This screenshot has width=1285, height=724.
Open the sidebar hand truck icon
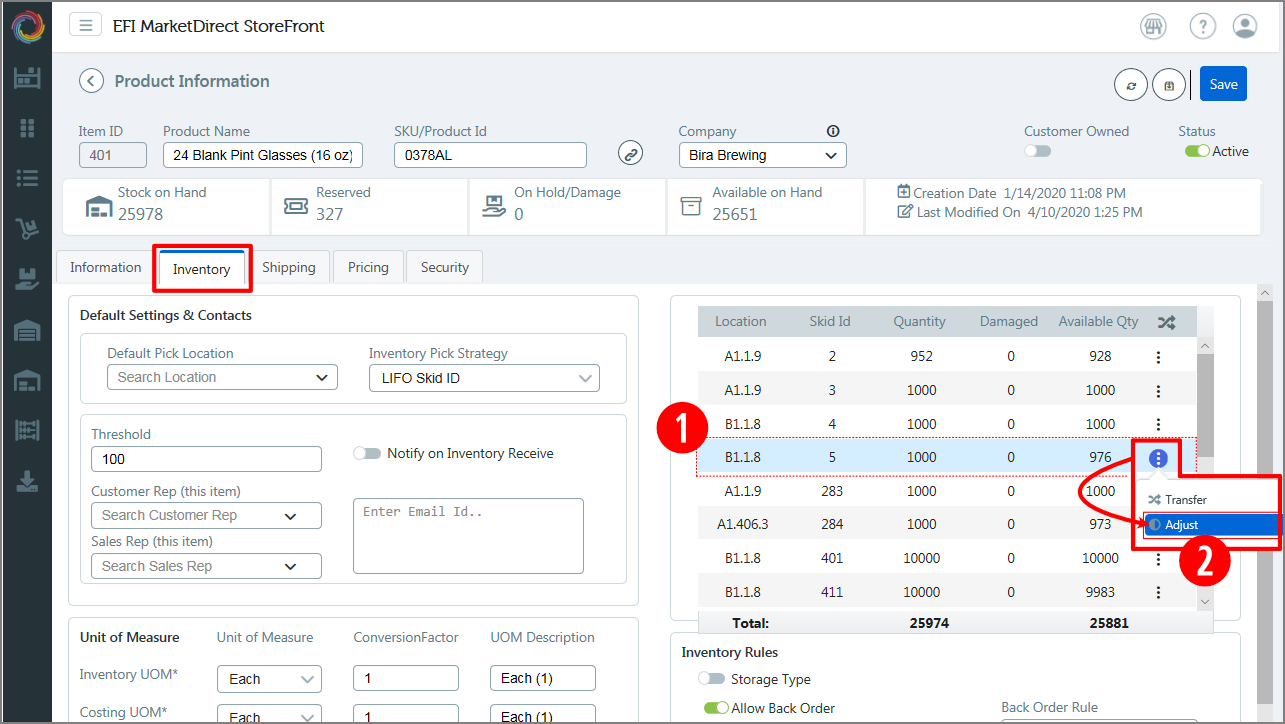point(27,229)
